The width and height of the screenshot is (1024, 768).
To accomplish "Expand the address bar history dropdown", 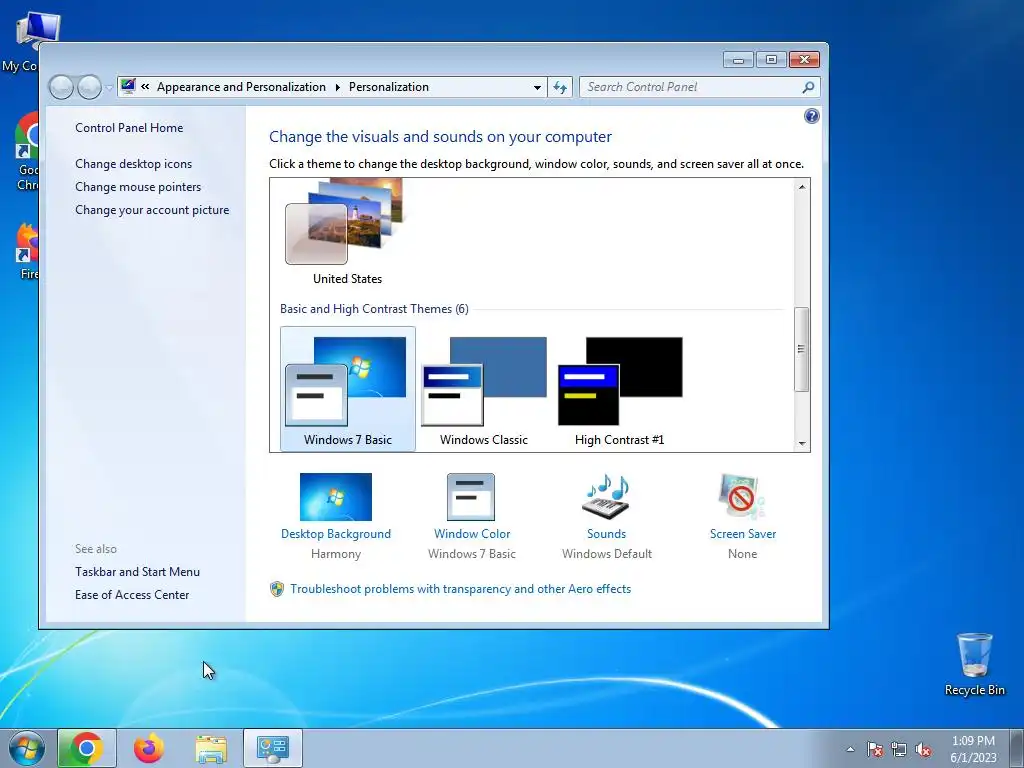I will pos(537,88).
